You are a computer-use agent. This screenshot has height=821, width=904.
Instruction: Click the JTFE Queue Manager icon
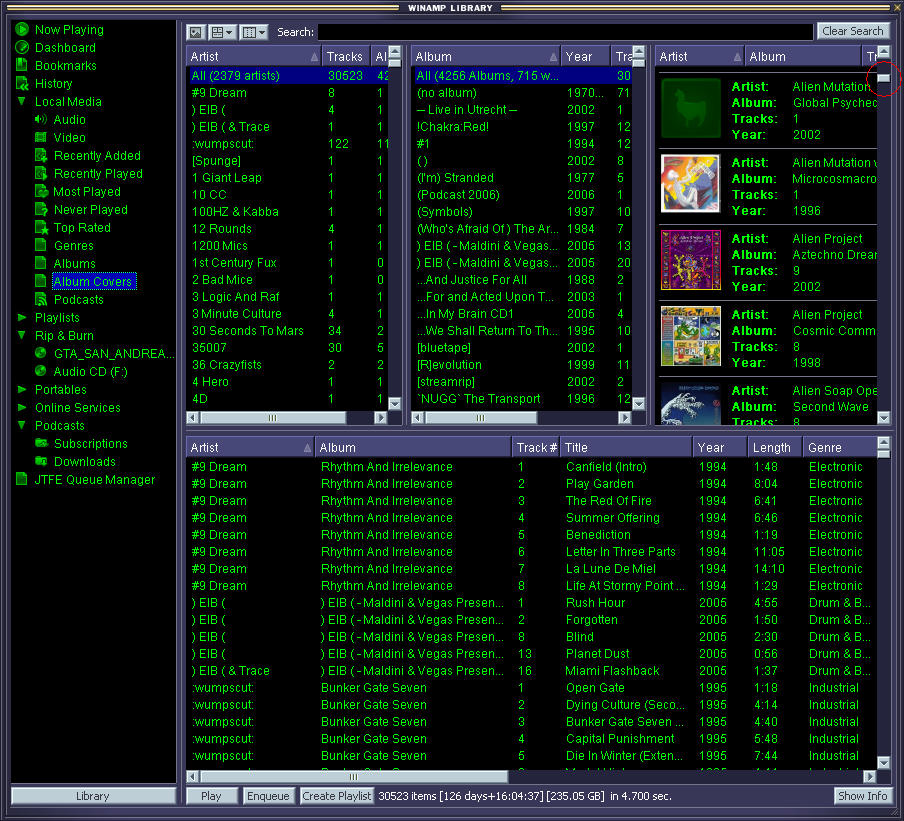pyautogui.click(x=22, y=479)
